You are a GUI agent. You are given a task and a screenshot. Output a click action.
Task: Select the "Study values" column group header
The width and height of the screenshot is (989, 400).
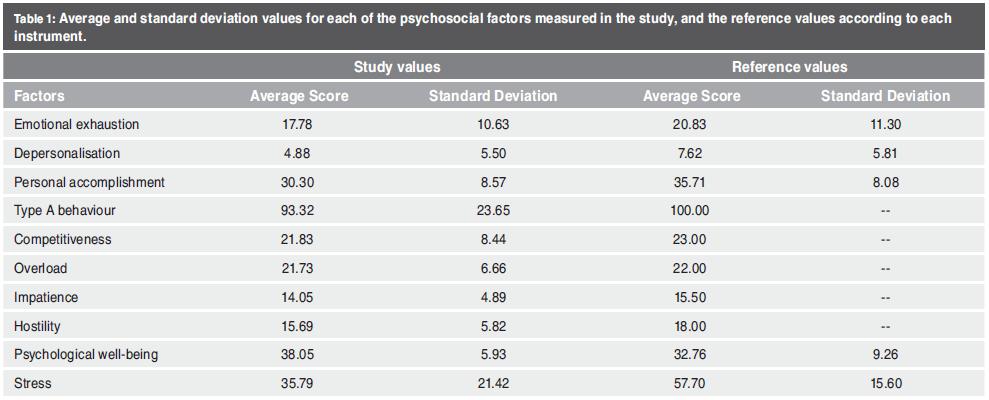pos(397,67)
